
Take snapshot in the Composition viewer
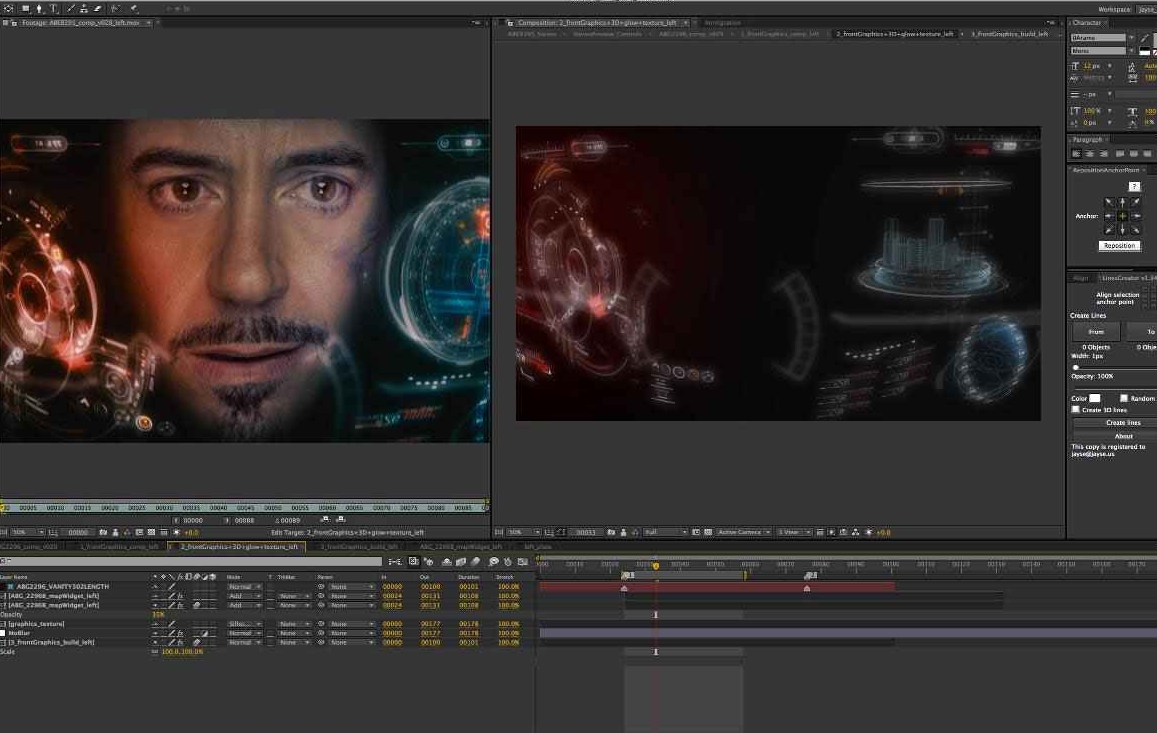(x=611, y=532)
